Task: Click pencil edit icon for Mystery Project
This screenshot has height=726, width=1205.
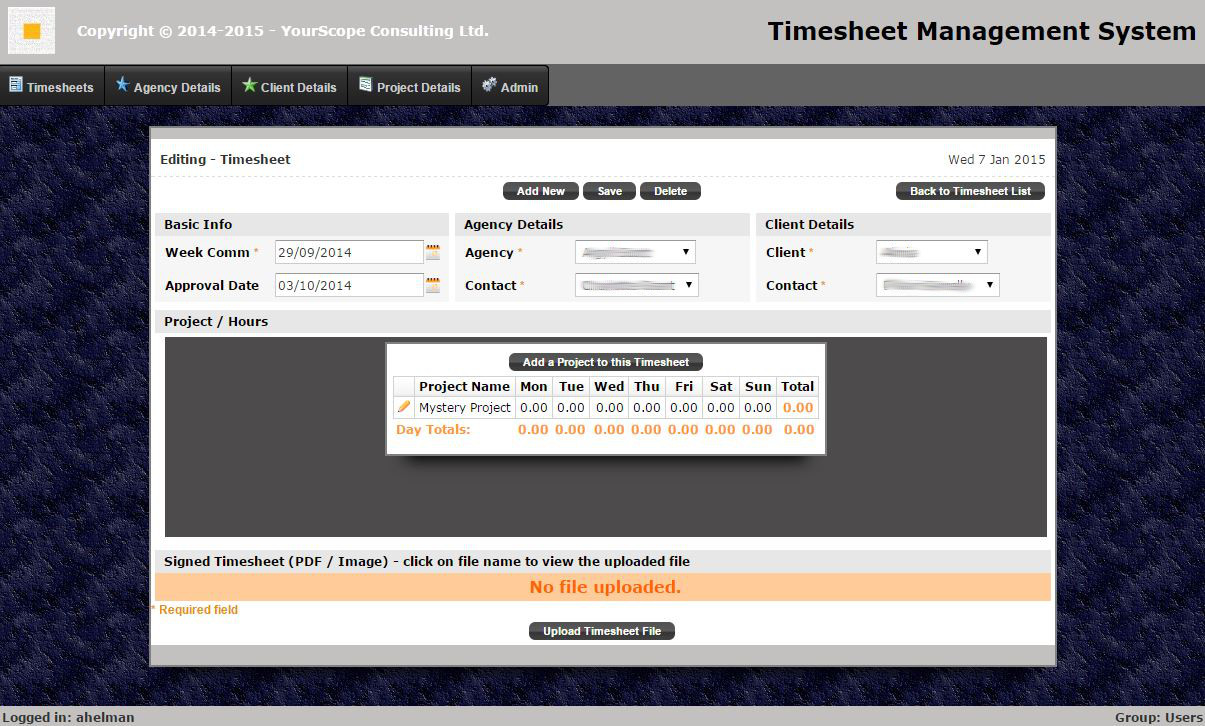Action: 404,407
